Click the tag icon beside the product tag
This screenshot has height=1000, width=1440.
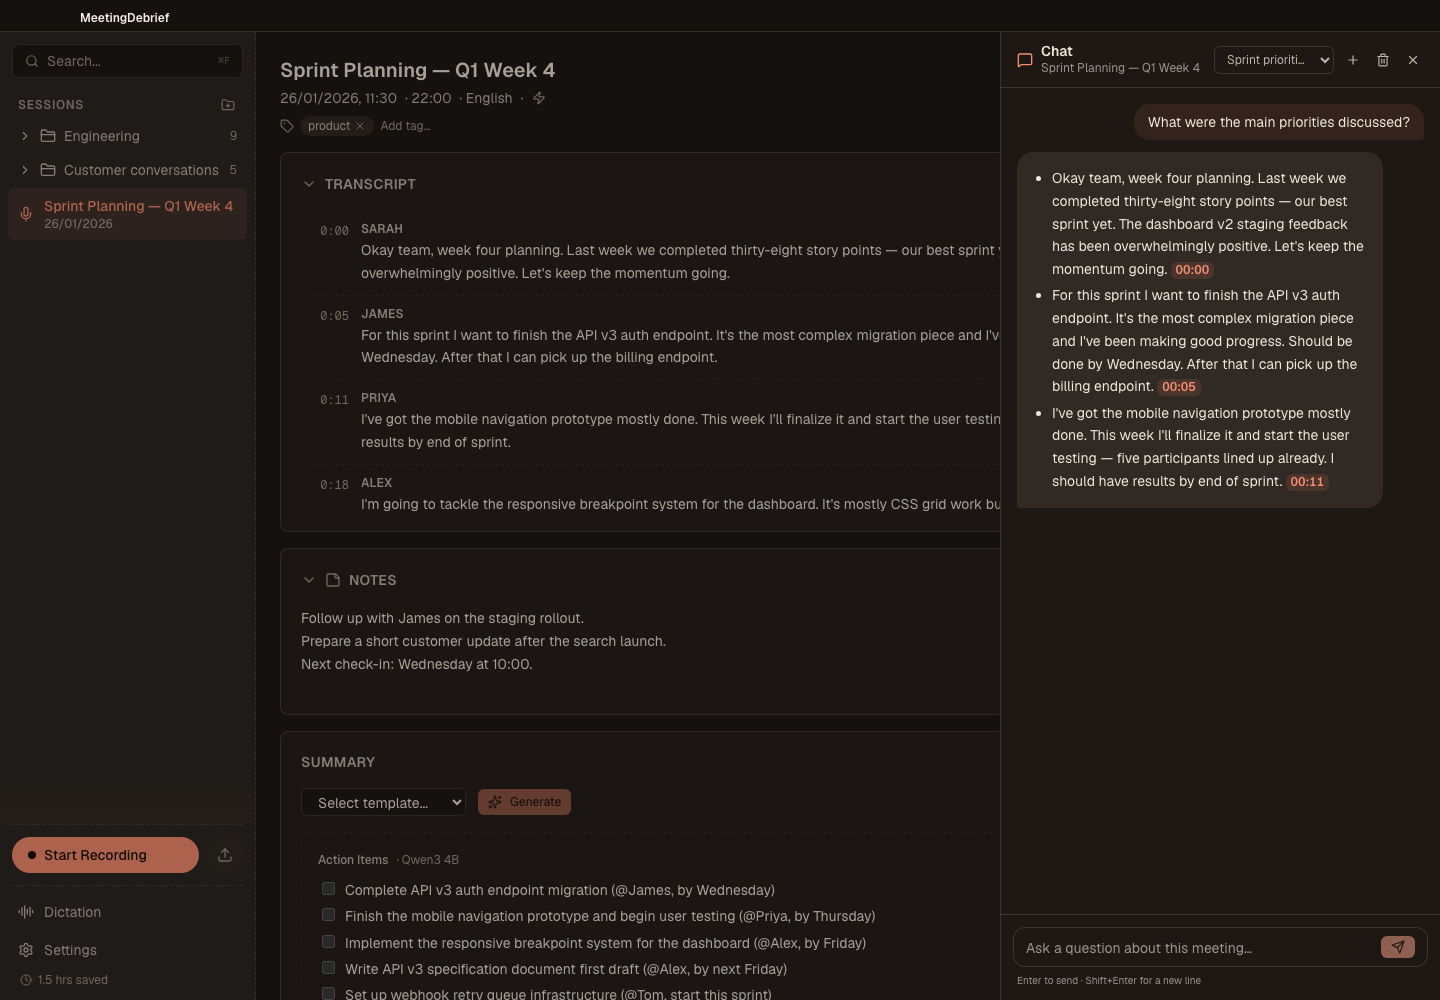pos(287,126)
